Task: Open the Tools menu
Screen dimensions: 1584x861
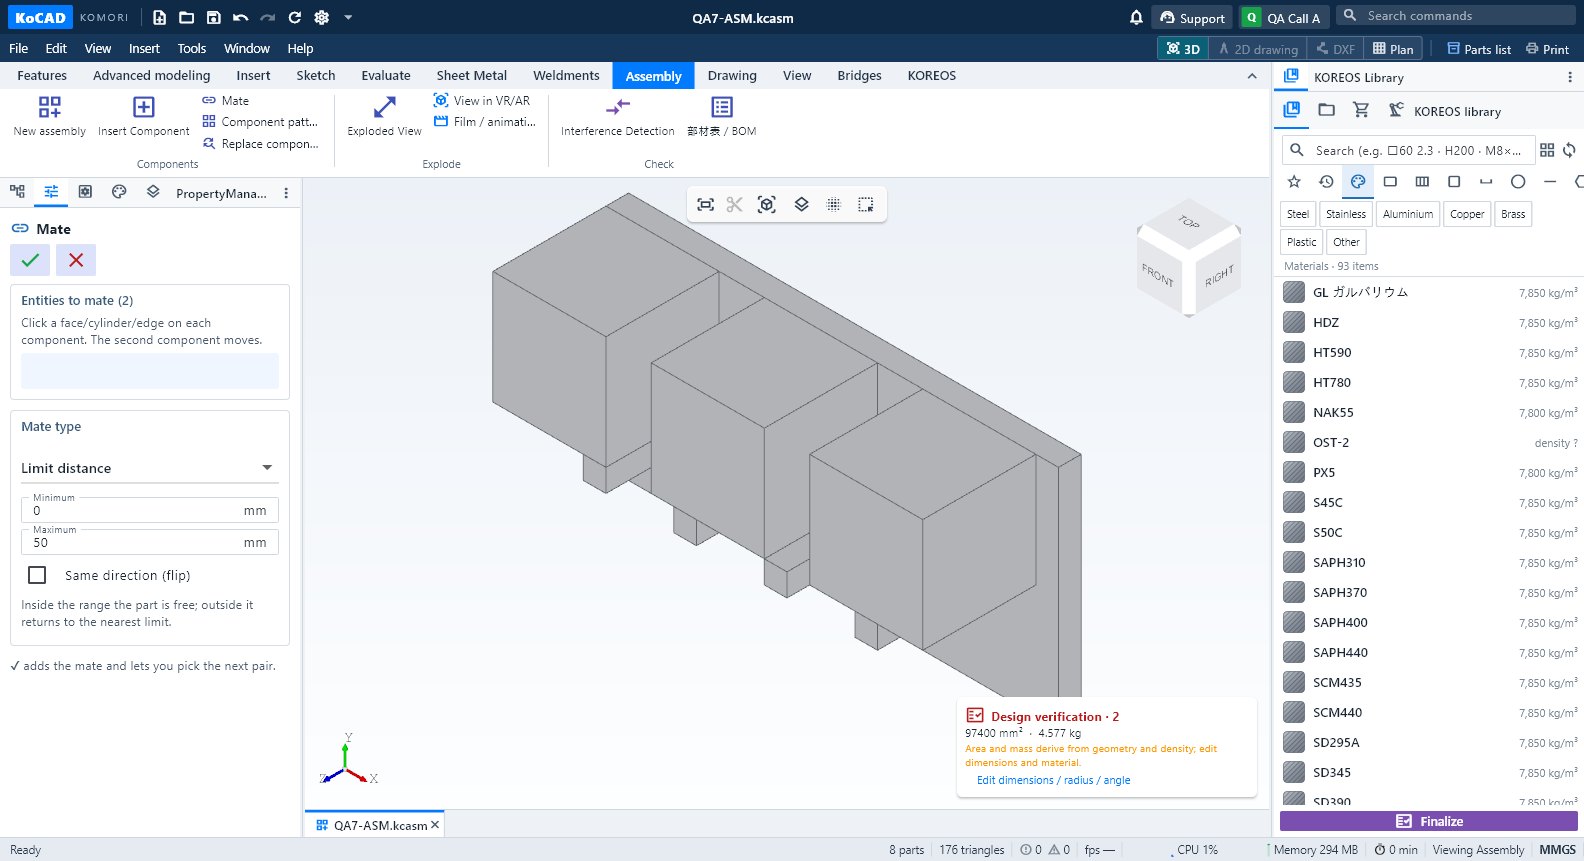Action: pos(191,48)
